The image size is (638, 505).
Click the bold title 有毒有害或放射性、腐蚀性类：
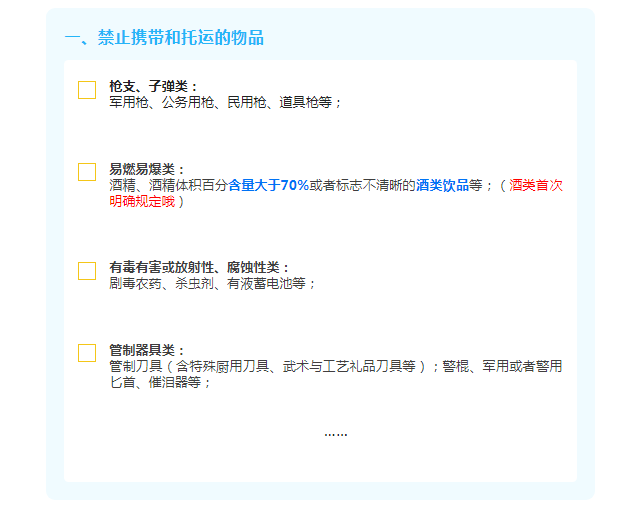point(199,267)
